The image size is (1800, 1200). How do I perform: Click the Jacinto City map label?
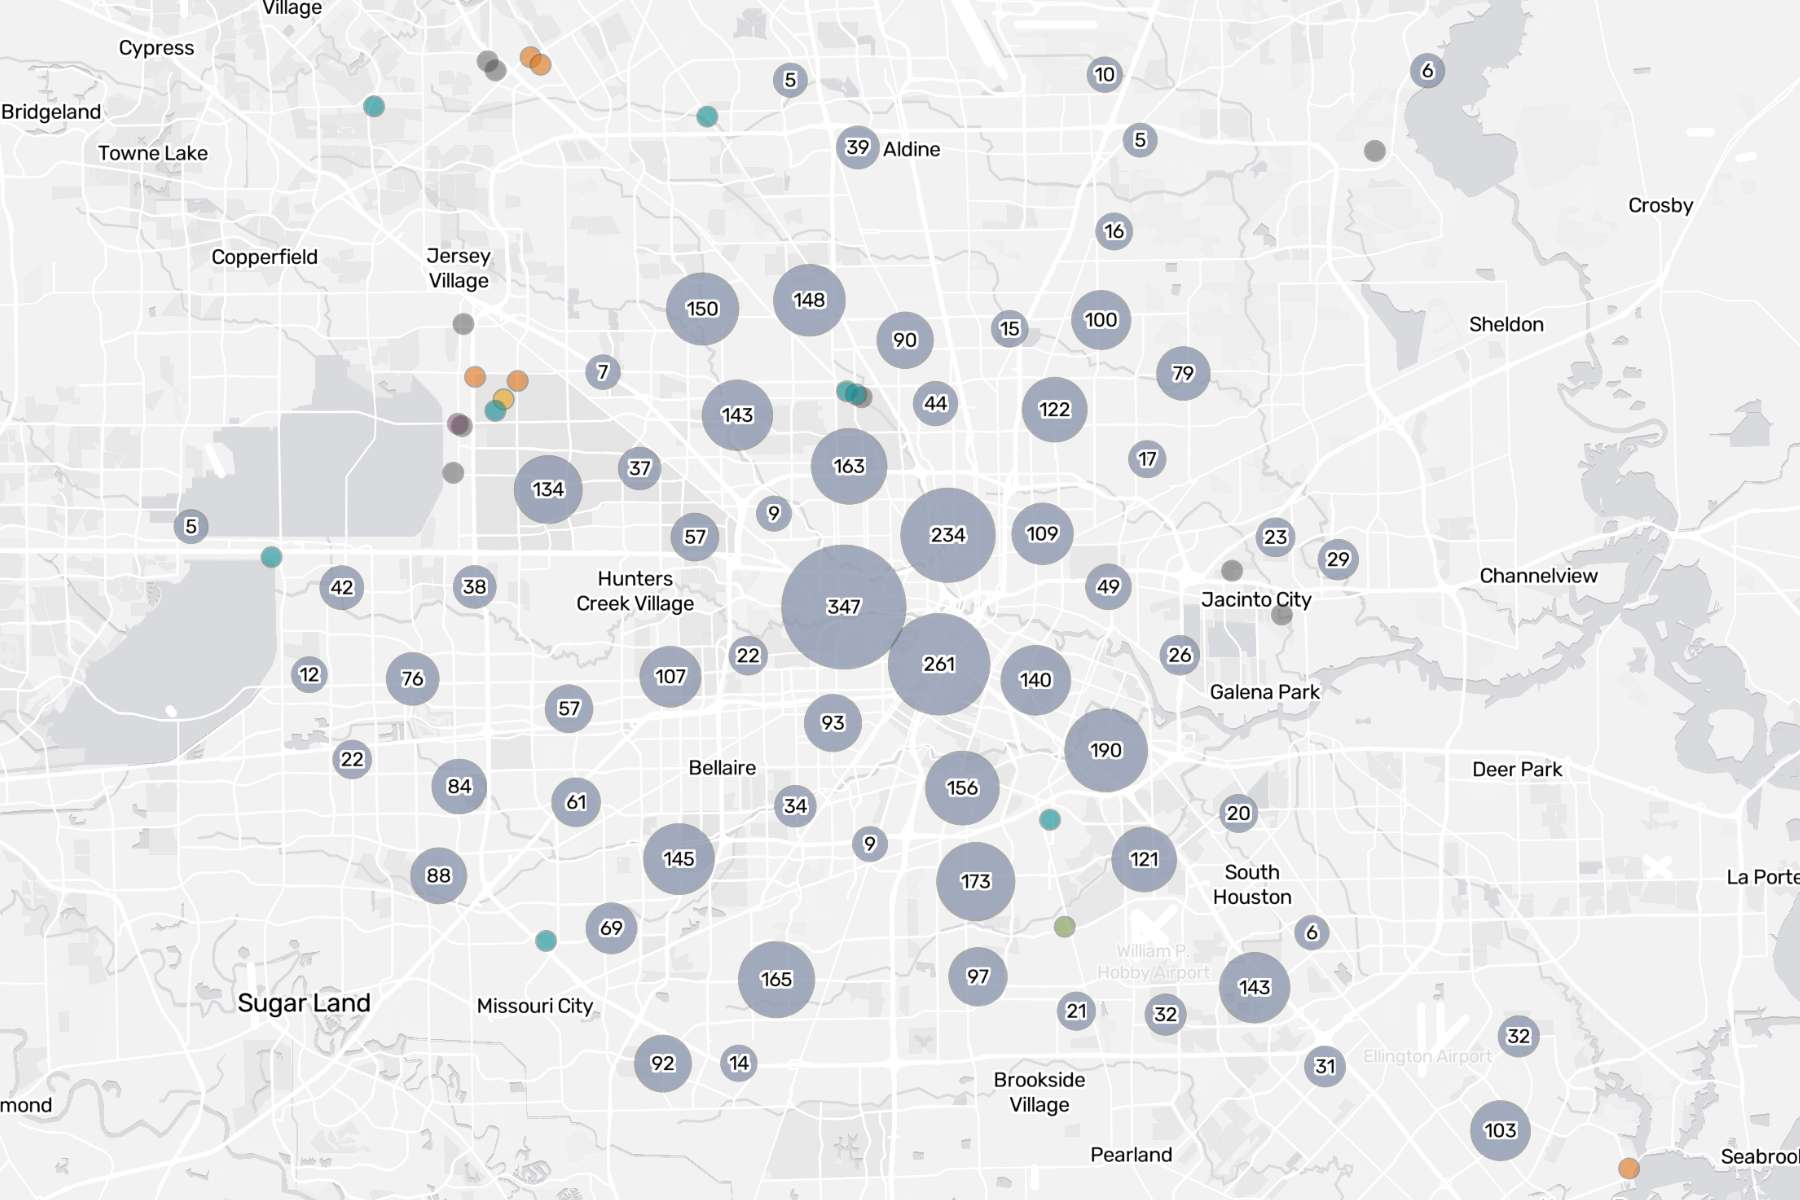[x=1256, y=600]
